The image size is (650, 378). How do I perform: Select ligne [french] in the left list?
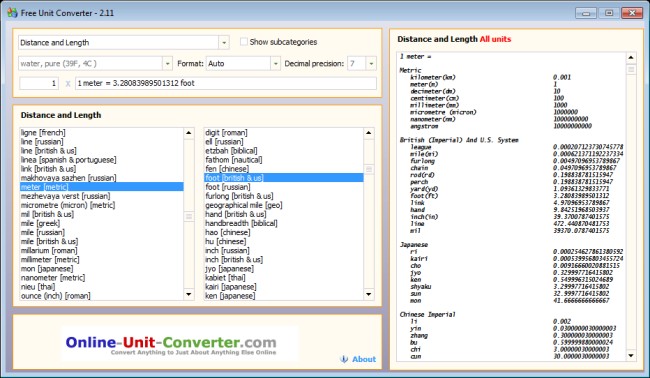point(102,133)
